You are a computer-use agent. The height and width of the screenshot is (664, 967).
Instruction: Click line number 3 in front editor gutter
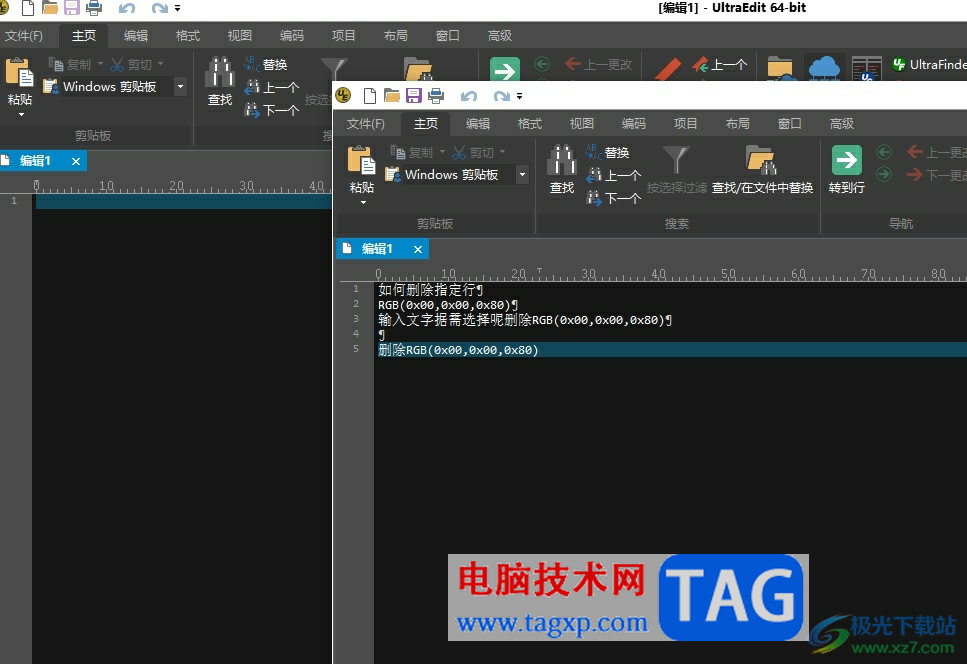(x=356, y=319)
